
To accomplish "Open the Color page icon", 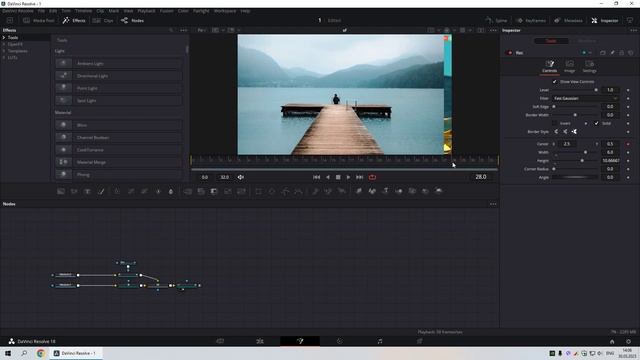I will [x=340, y=341].
